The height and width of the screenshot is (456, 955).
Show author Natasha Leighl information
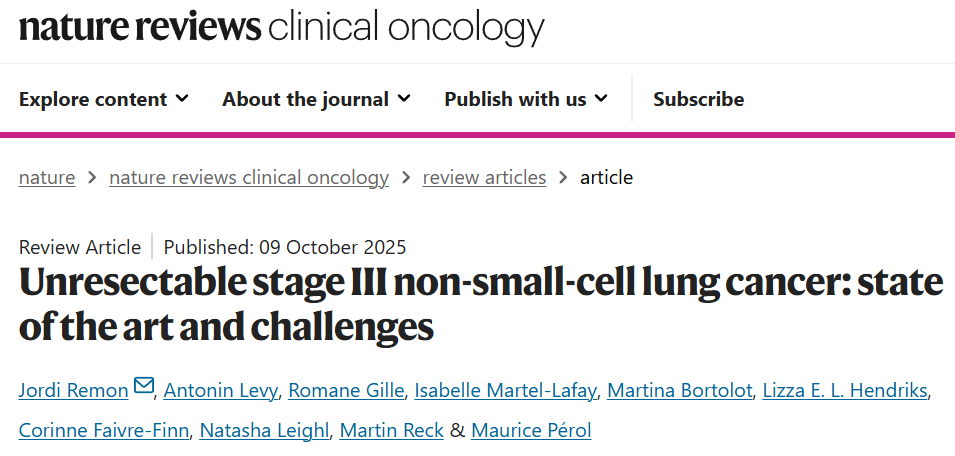(263, 431)
